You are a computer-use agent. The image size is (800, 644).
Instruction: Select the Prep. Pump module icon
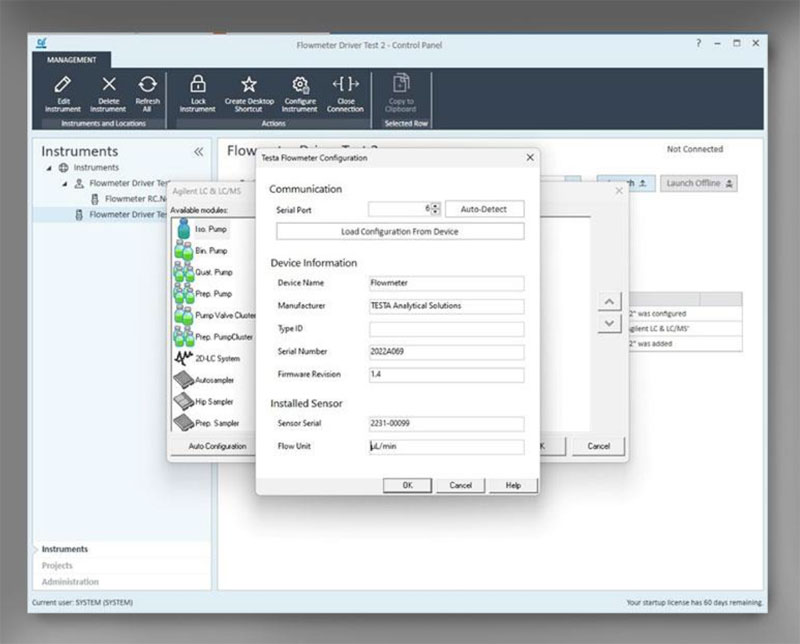tap(184, 294)
